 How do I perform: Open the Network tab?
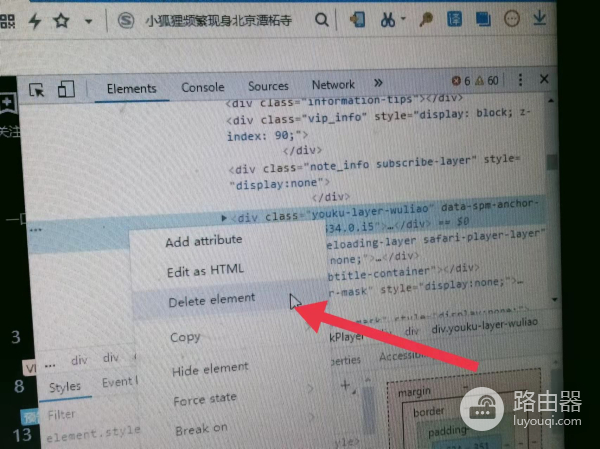click(x=333, y=85)
